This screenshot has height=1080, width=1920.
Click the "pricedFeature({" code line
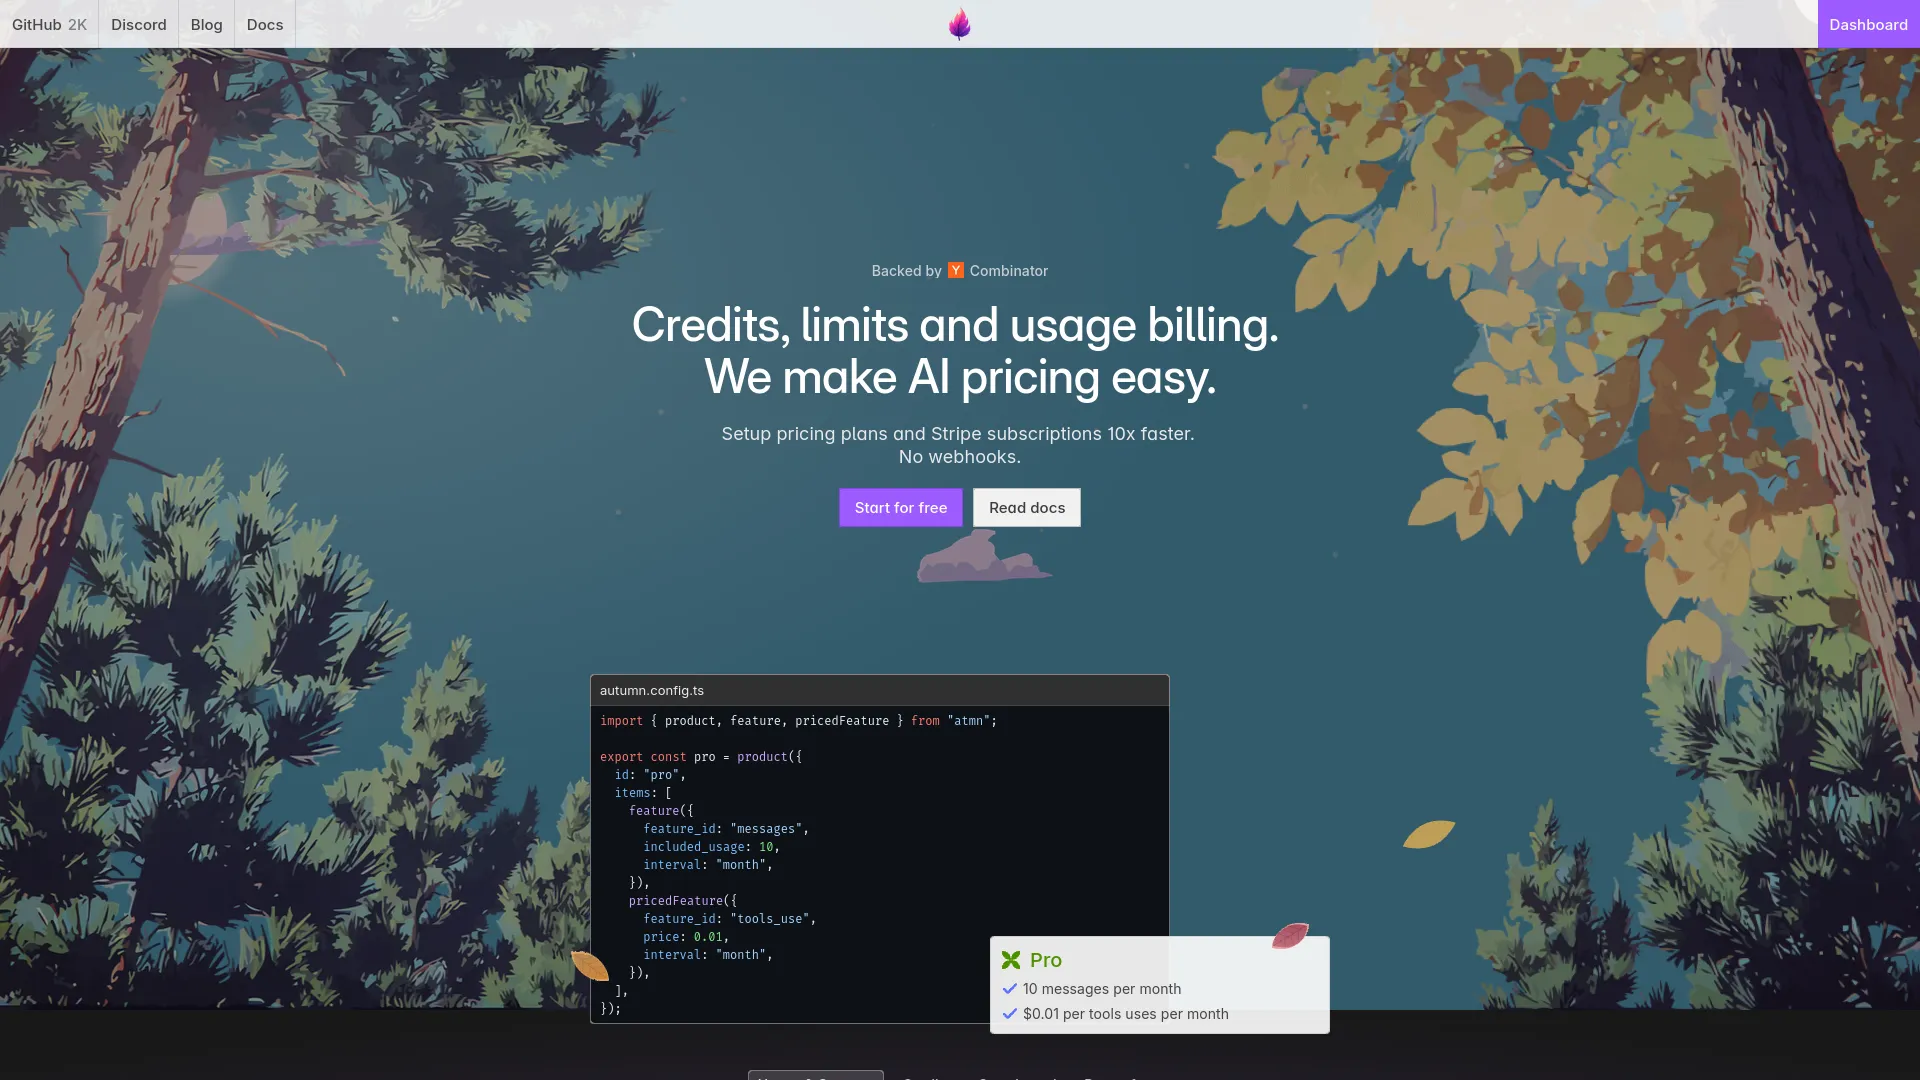(x=683, y=900)
